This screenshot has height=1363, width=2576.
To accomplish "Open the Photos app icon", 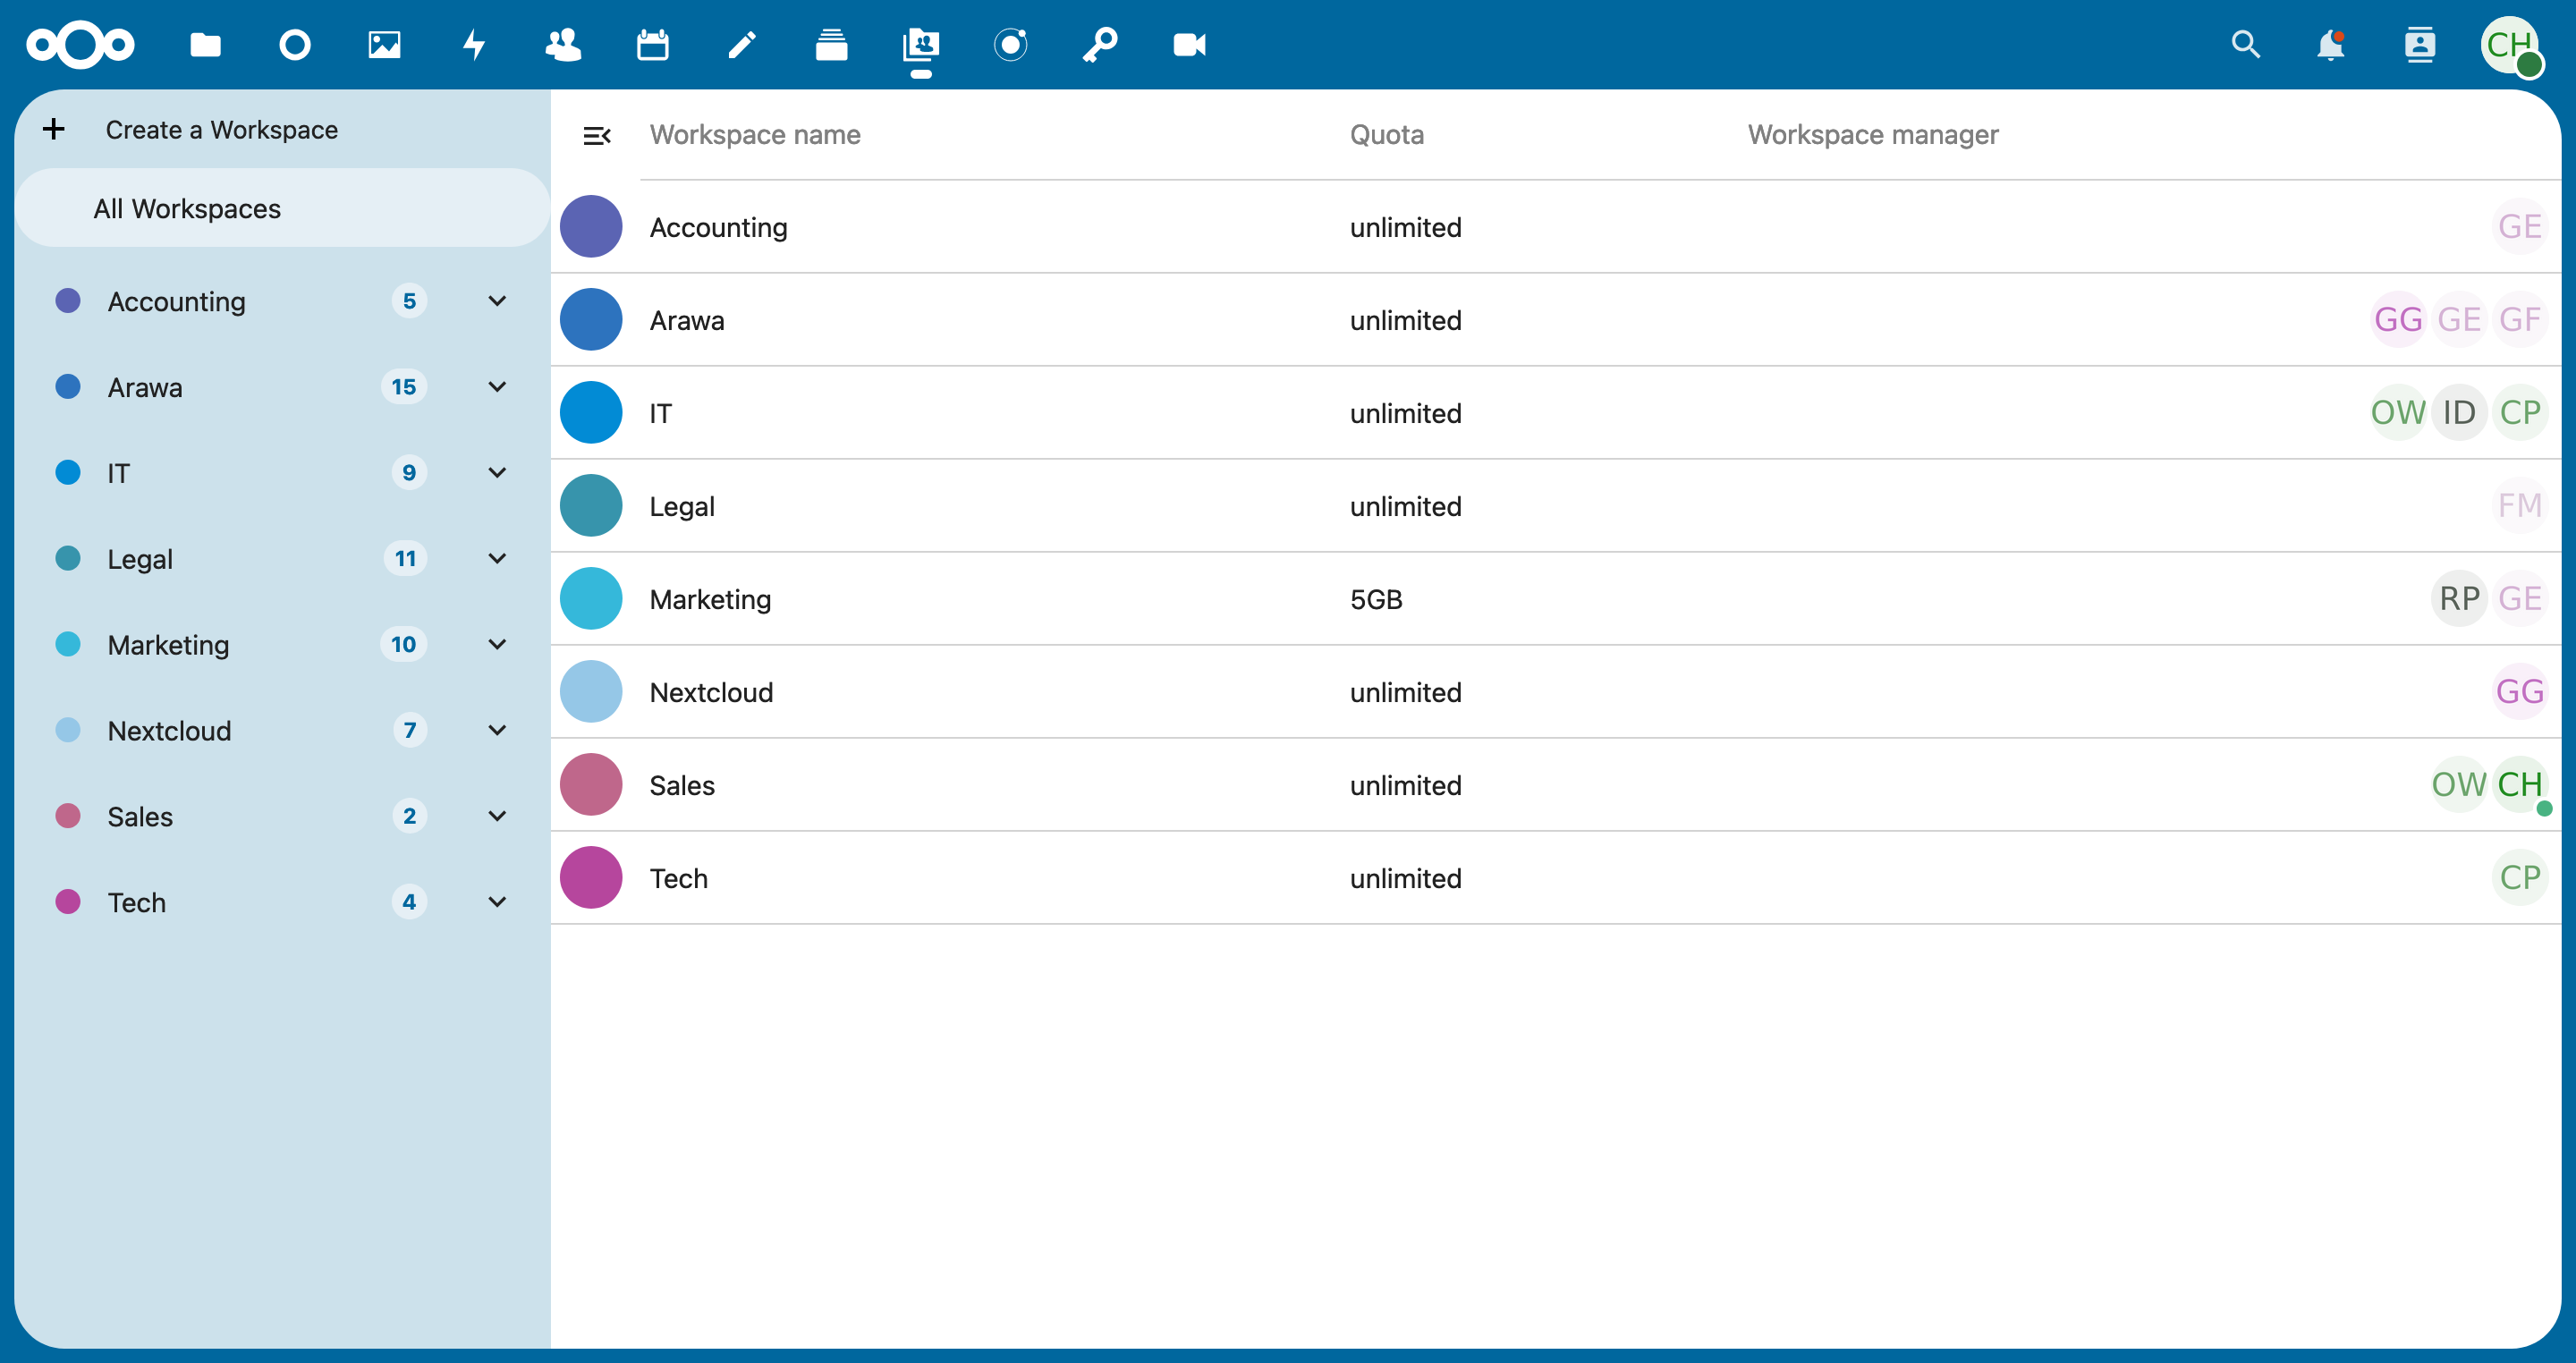I will pyautogui.click(x=384, y=45).
